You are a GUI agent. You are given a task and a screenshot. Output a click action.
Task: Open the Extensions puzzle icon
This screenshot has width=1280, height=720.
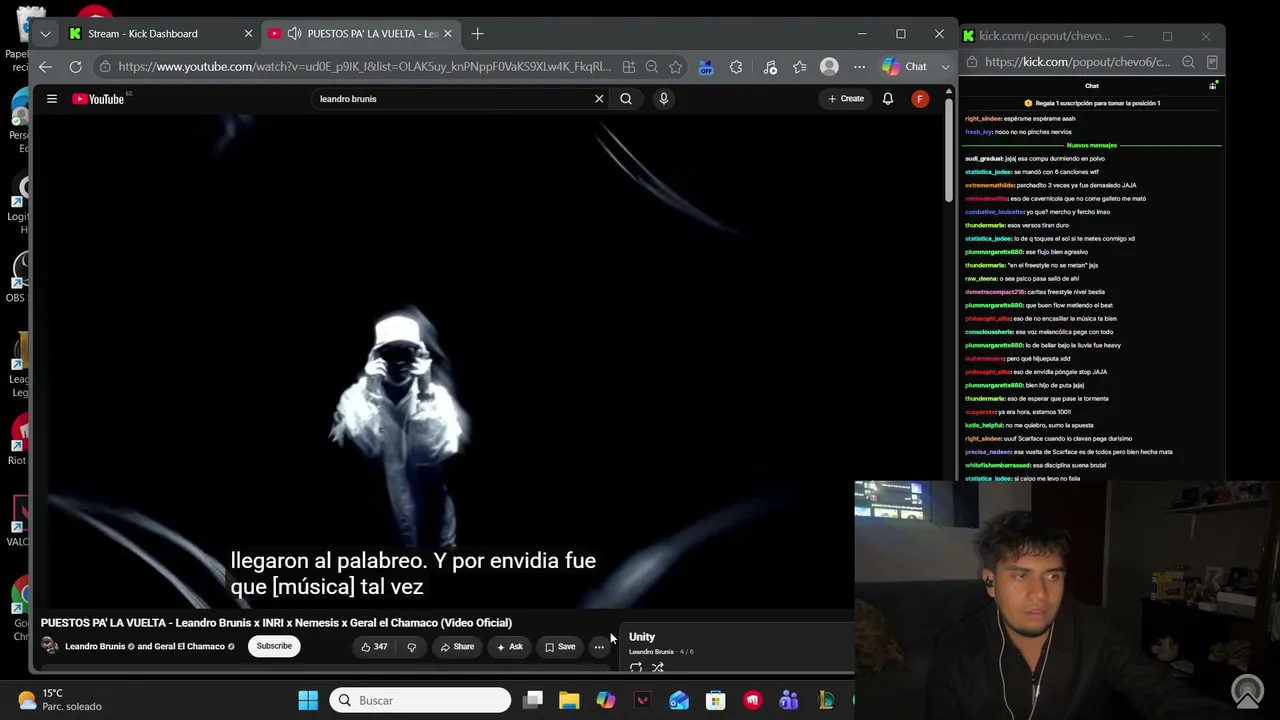coord(737,67)
